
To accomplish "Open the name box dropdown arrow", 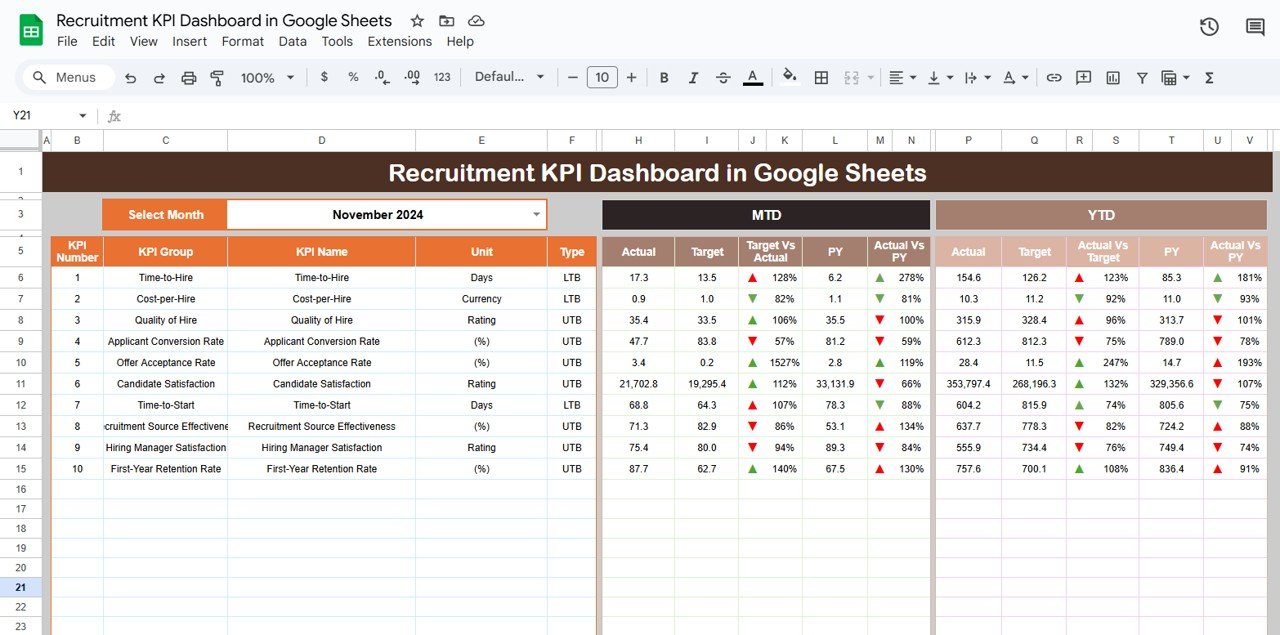I will click(x=82, y=116).
